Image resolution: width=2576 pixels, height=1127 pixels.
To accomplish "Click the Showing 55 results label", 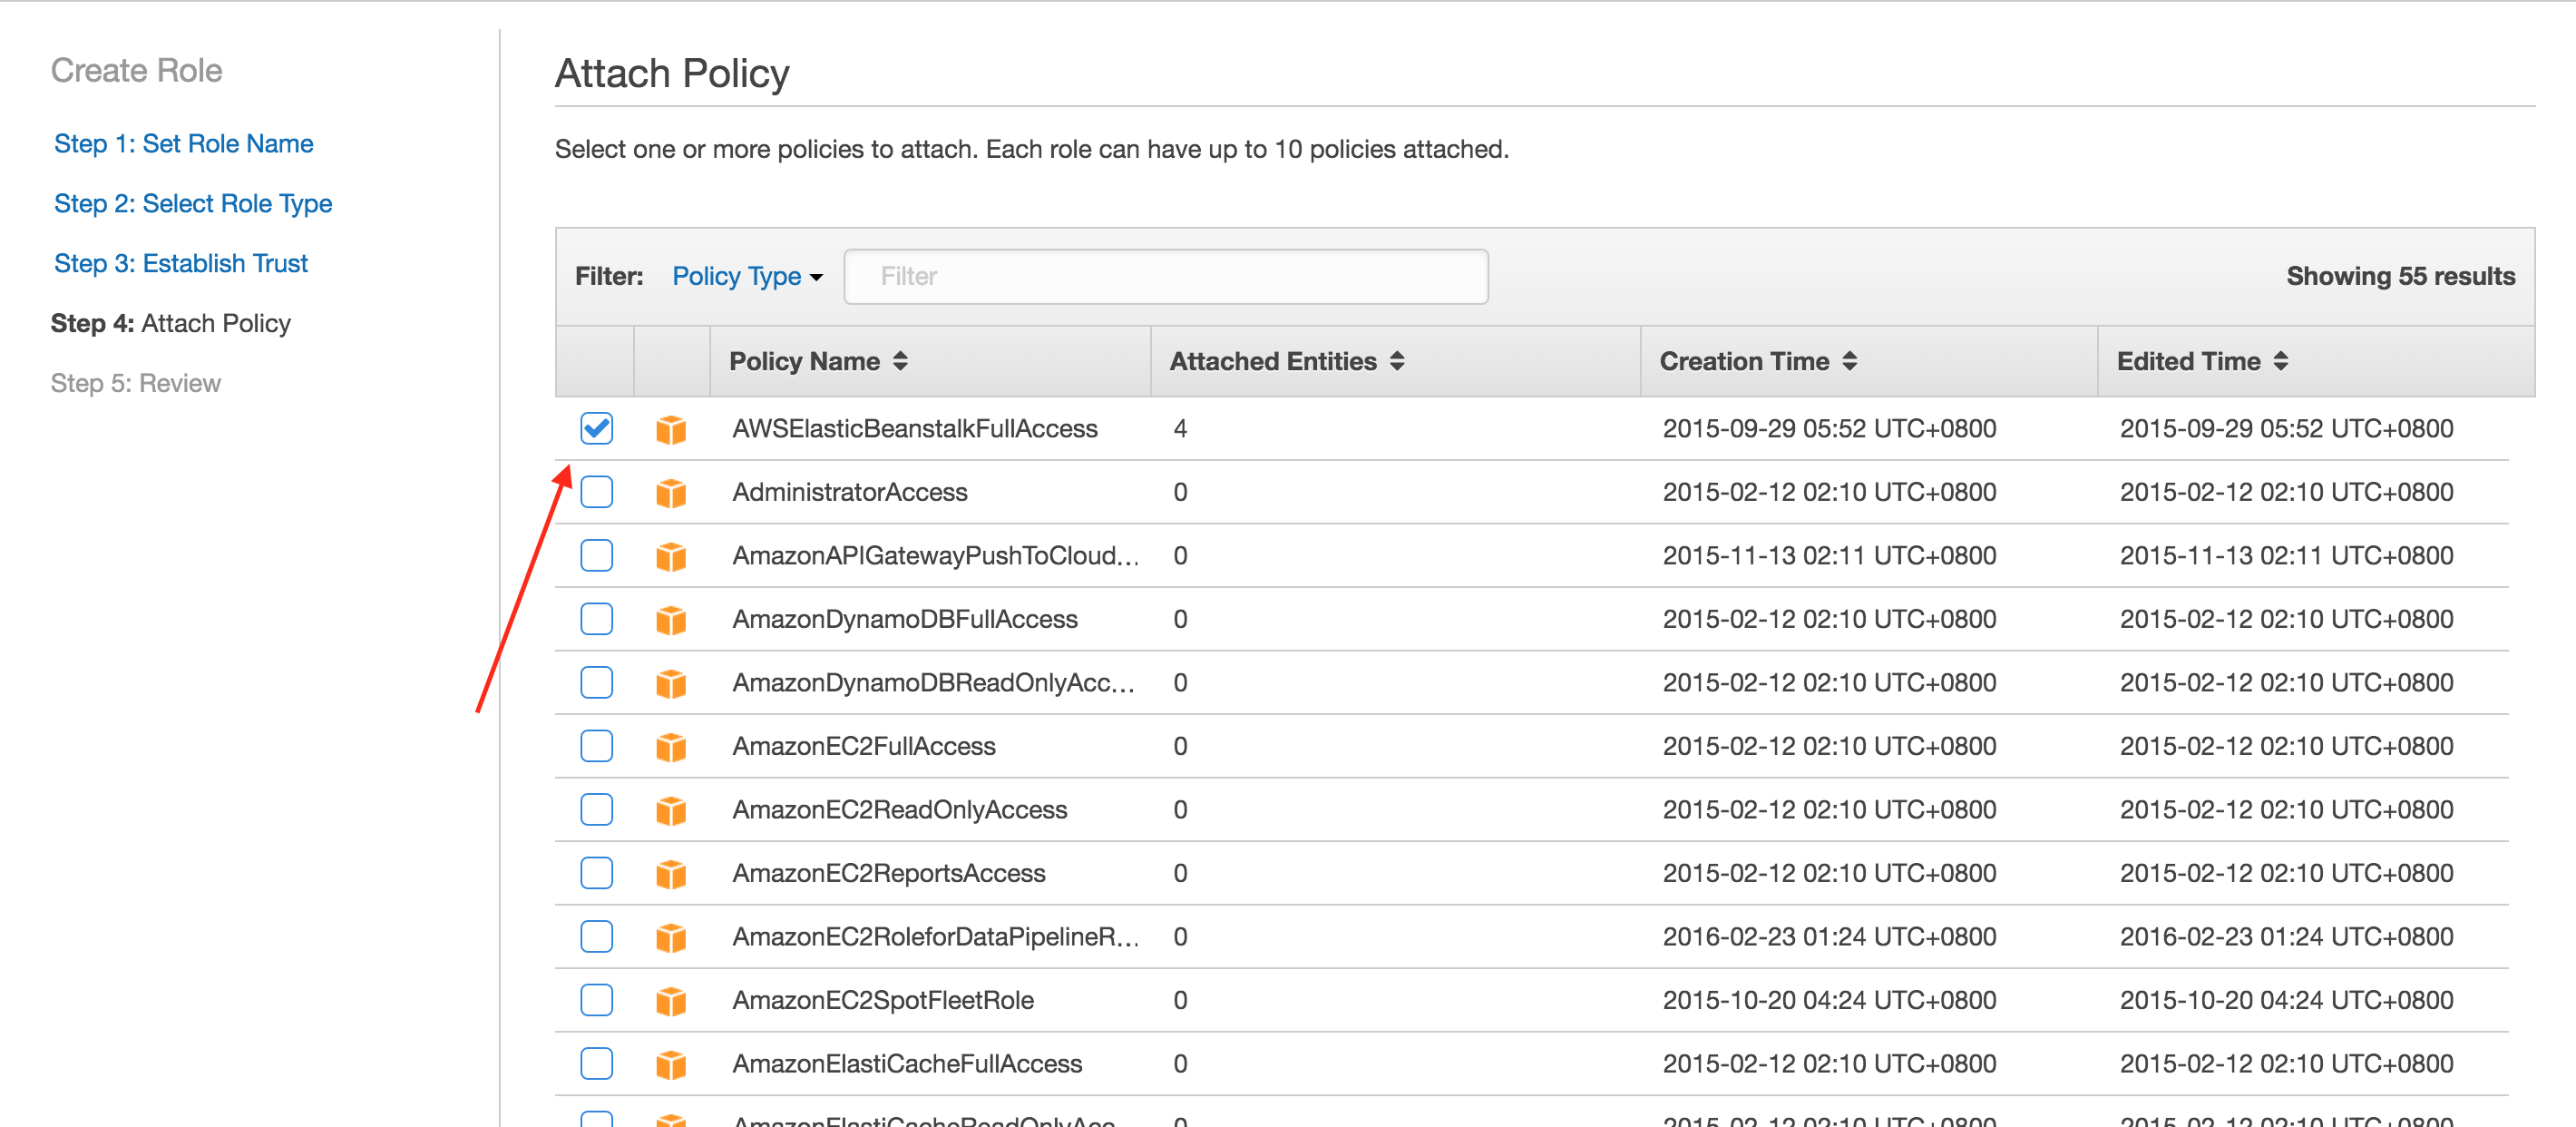I will pyautogui.click(x=2401, y=276).
